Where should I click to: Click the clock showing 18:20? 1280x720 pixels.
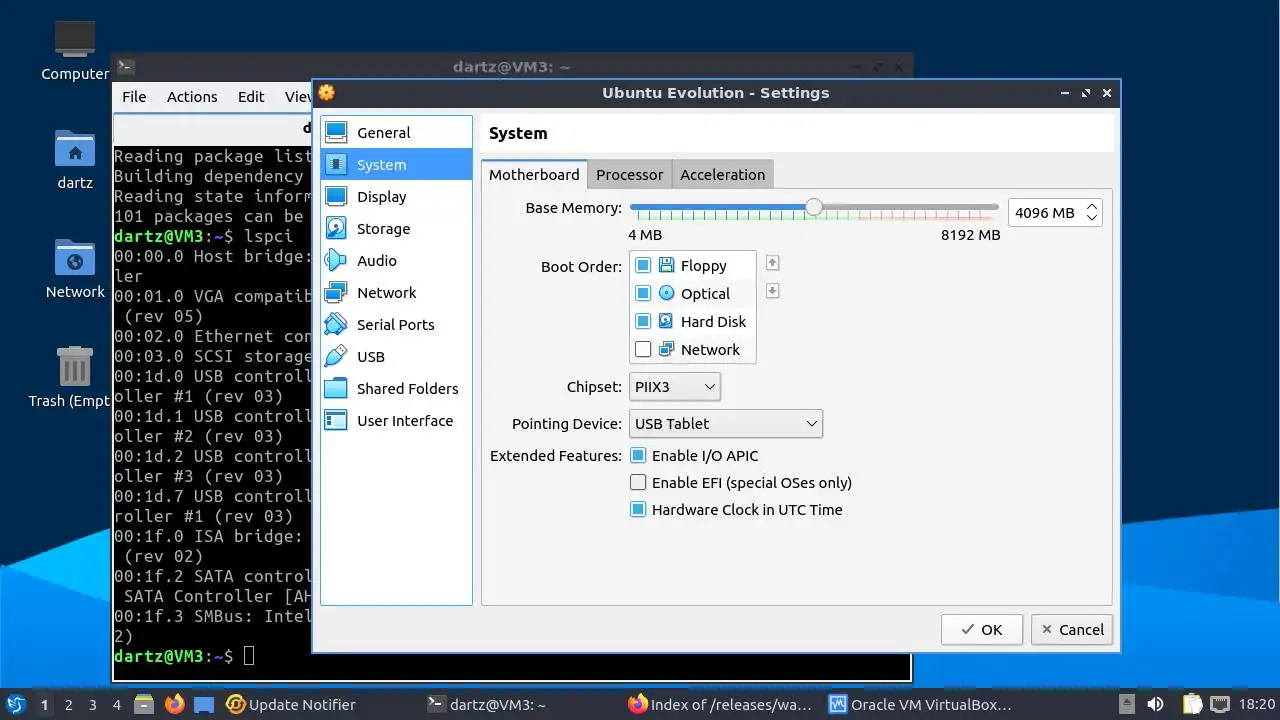tap(1257, 704)
